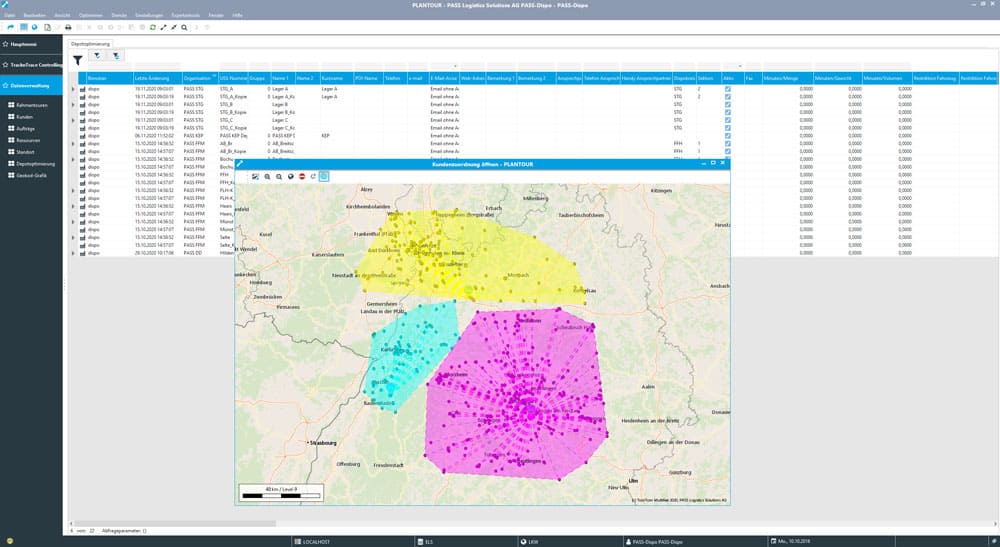Screen dimensions: 1000x547
Task: Toggle Aktiv checkbox for STG_A_Kopie row
Action: coord(728,97)
